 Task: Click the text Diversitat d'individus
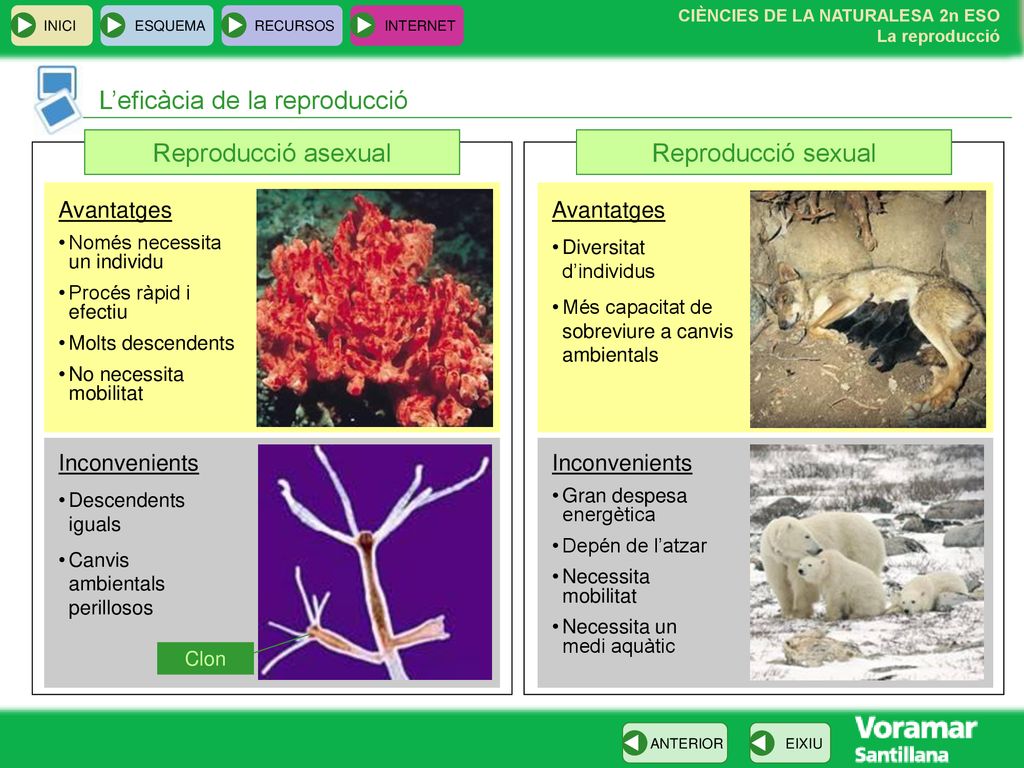608,259
